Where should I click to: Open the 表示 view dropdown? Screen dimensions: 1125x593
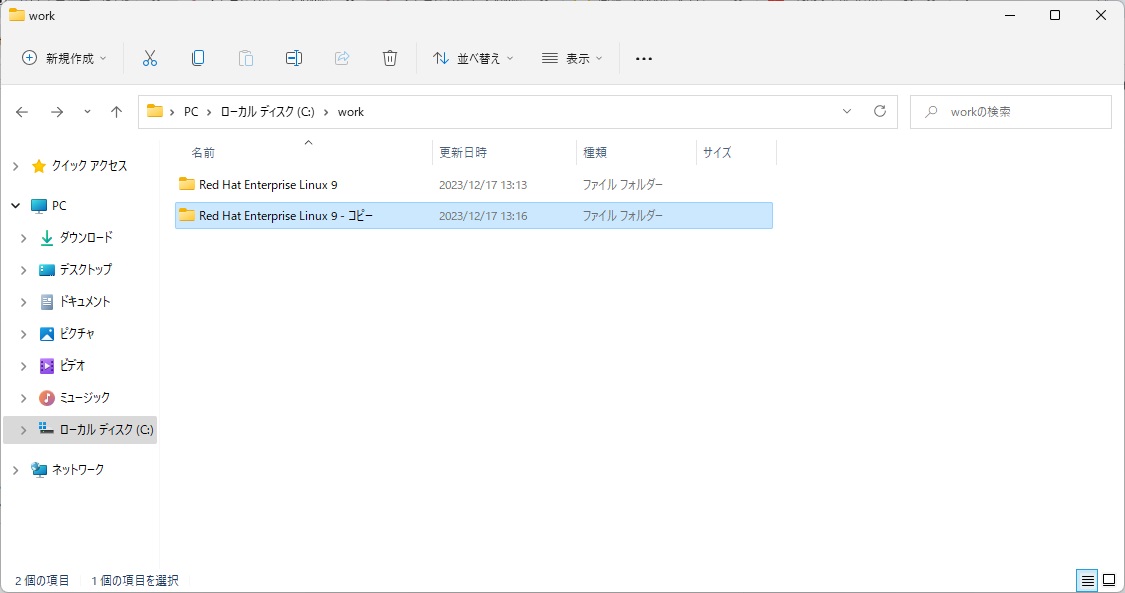[x=572, y=58]
